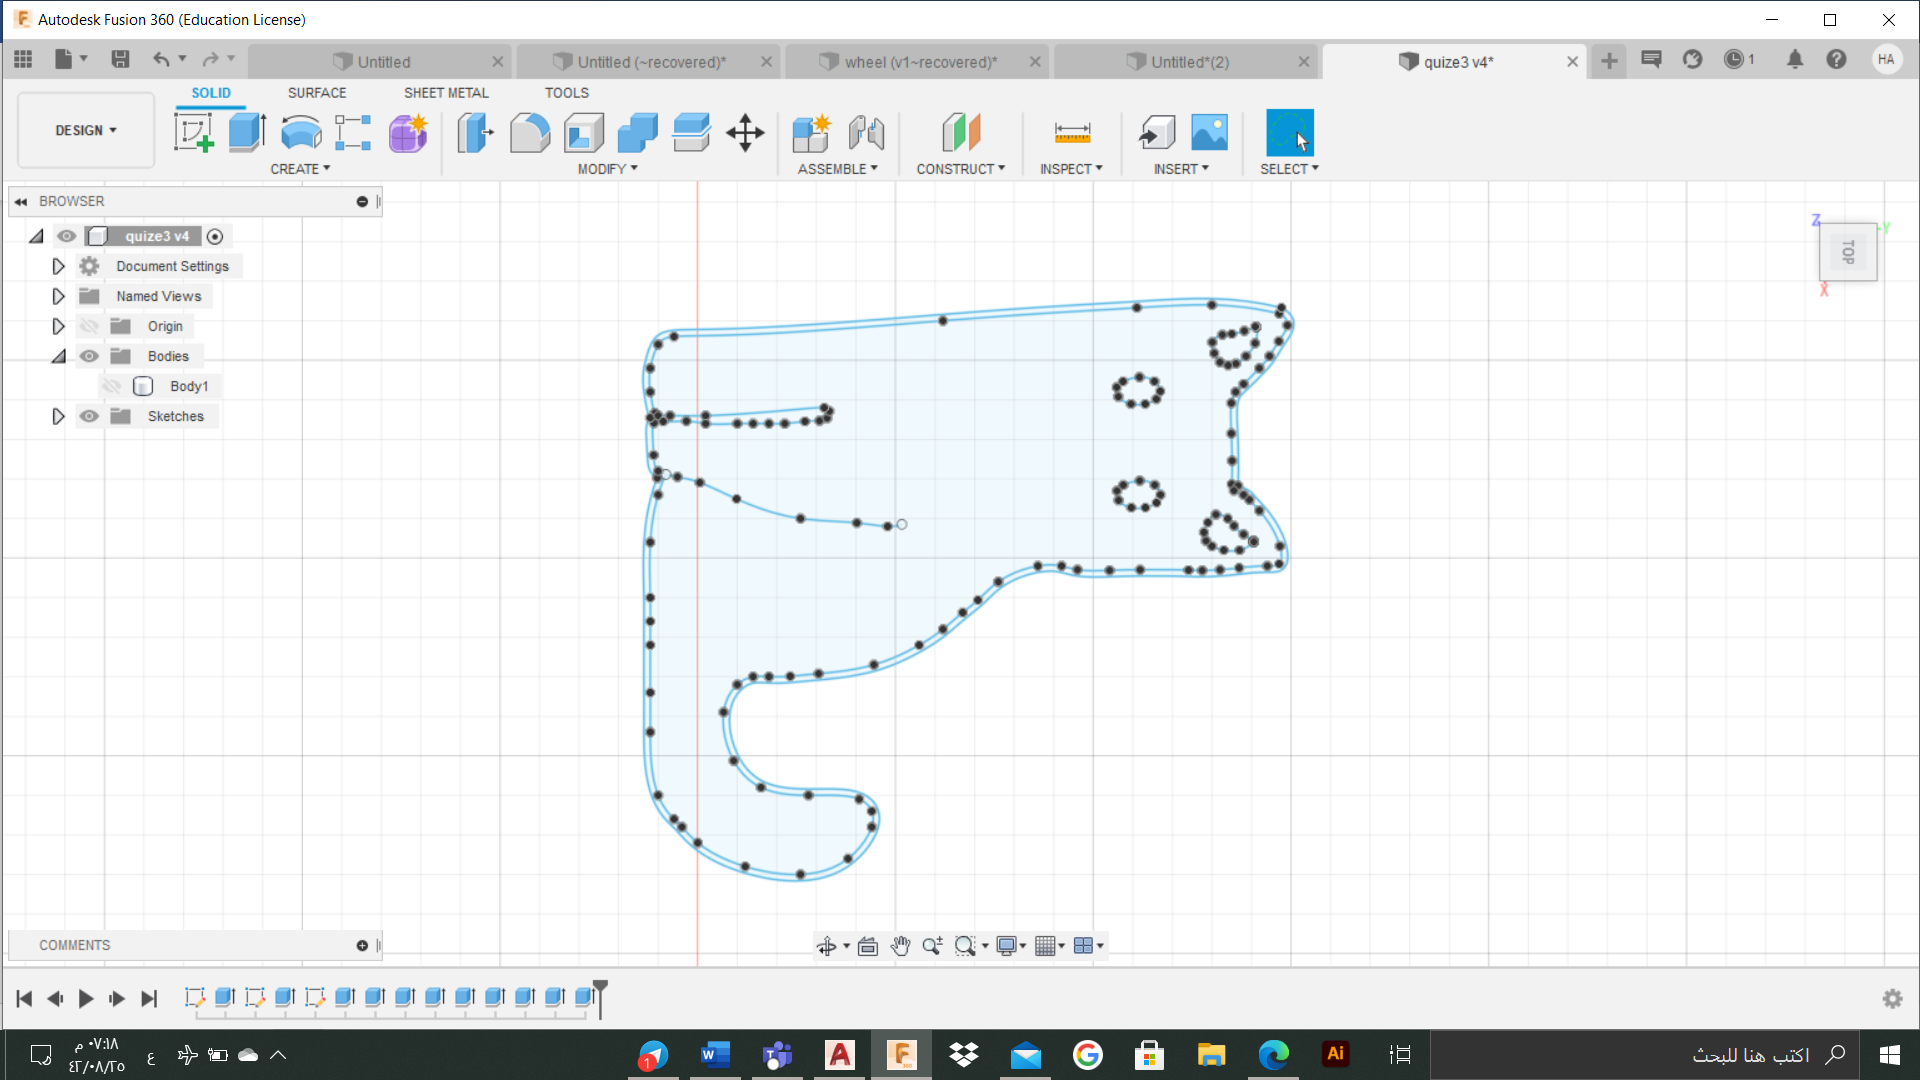The width and height of the screenshot is (1920, 1080).
Task: Select the Fillet tool
Action: coord(530,132)
